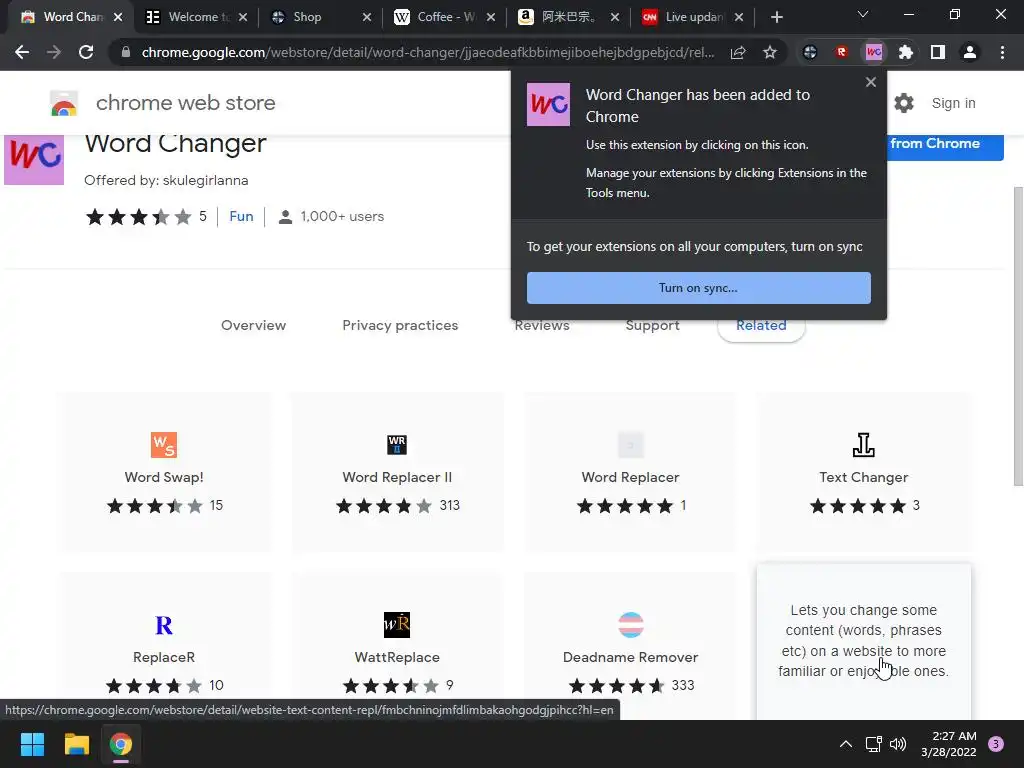Image resolution: width=1024 pixels, height=768 pixels.
Task: Click the Chrome taskbar icon
Action: click(x=120, y=744)
